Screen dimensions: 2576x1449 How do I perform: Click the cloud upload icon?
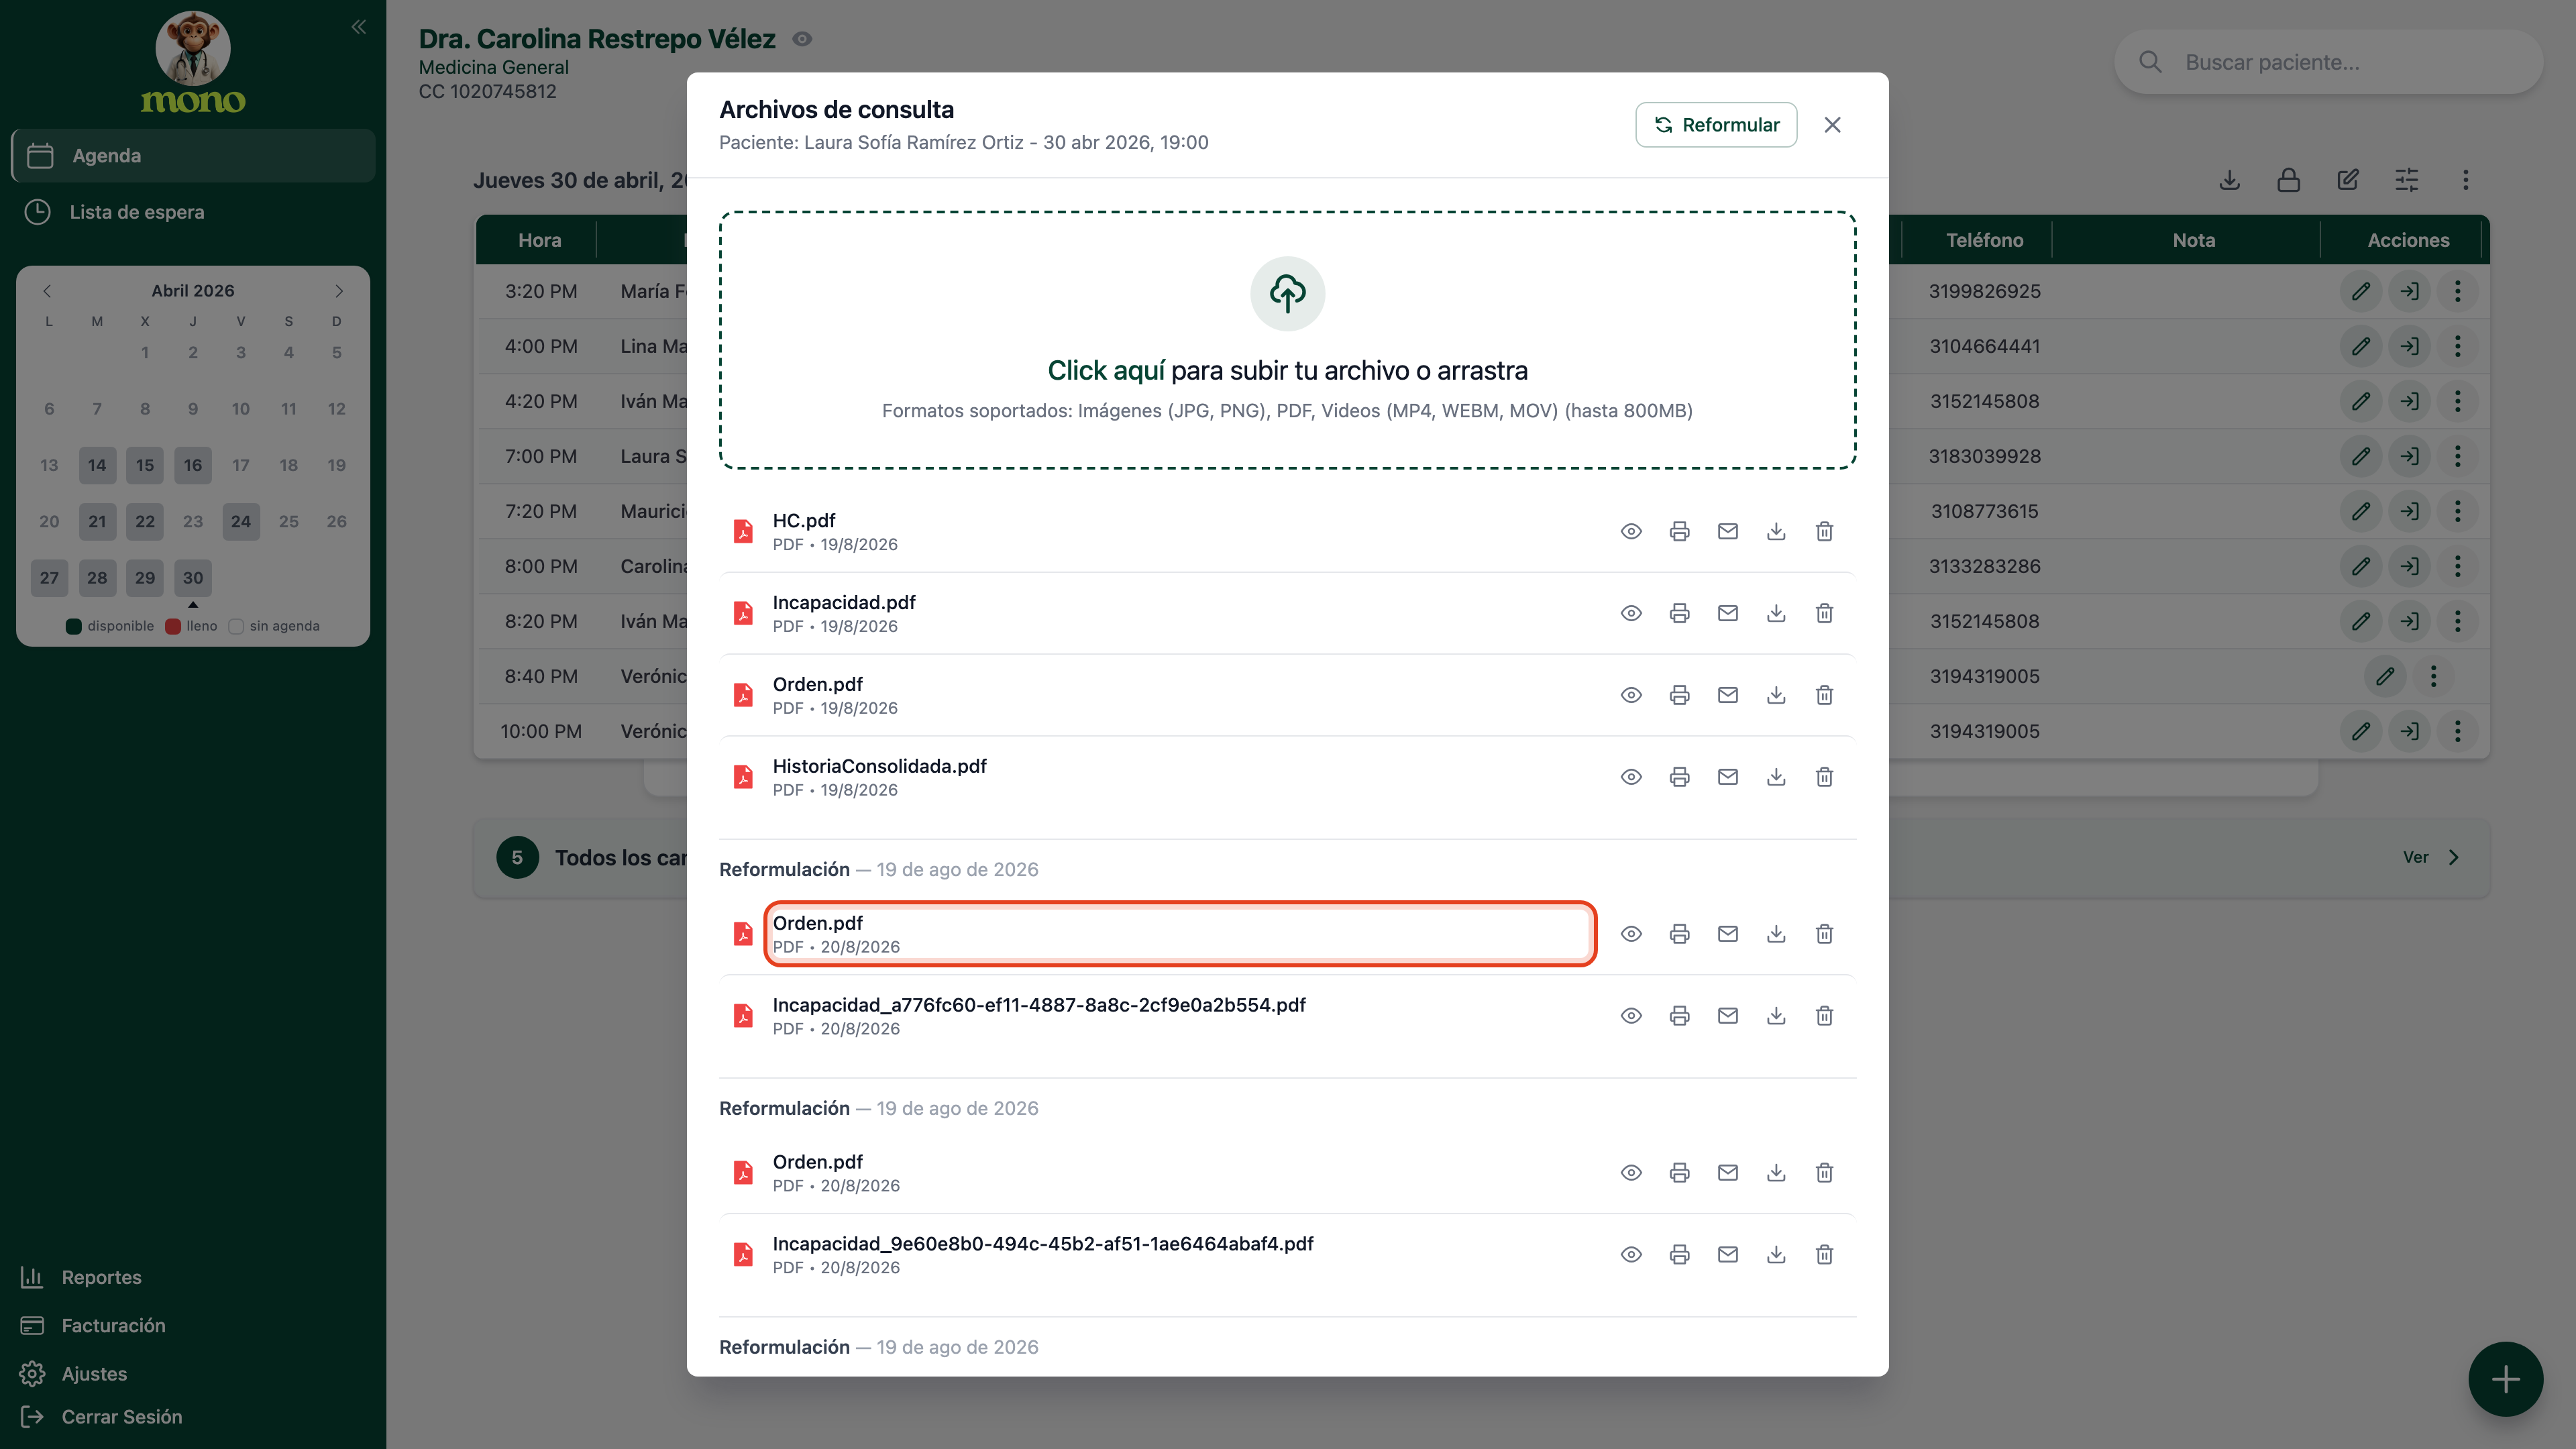click(x=1287, y=294)
